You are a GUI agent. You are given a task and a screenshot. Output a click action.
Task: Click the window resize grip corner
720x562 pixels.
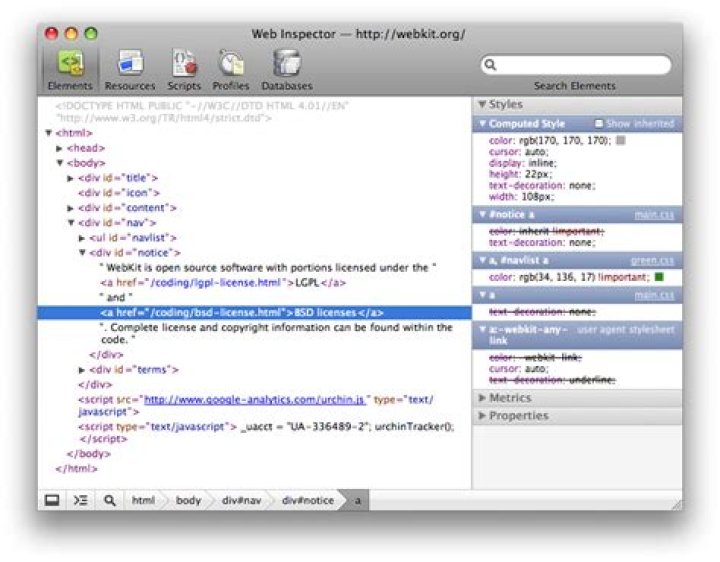pyautogui.click(x=676, y=504)
